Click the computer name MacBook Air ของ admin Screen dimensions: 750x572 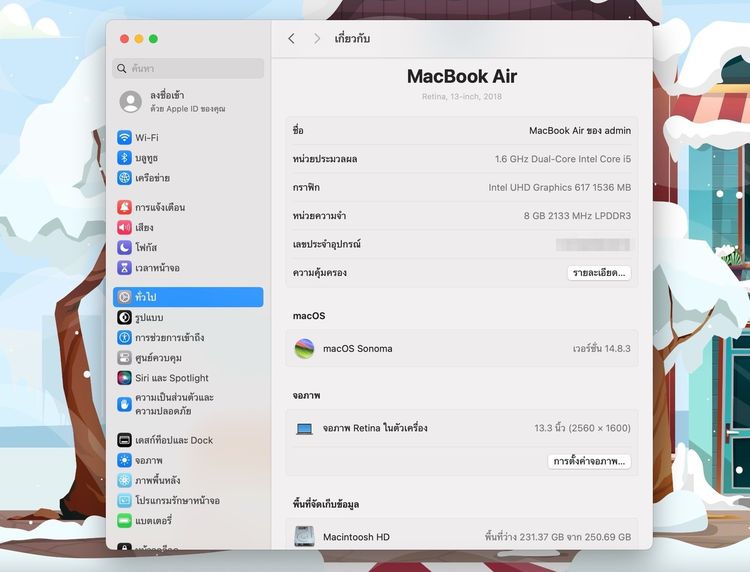click(580, 131)
